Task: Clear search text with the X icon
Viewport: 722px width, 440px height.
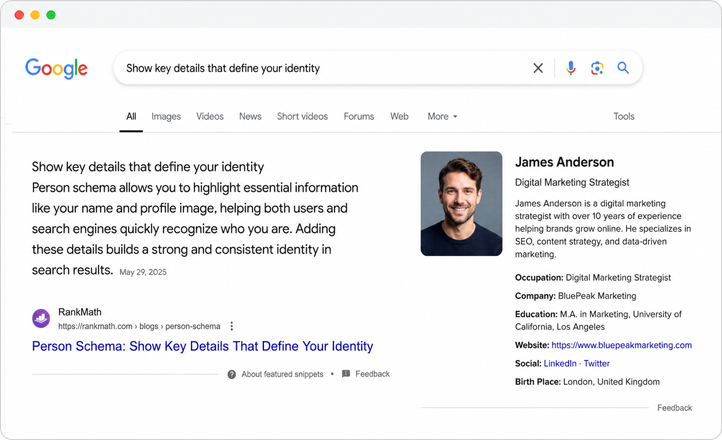Action: click(538, 68)
